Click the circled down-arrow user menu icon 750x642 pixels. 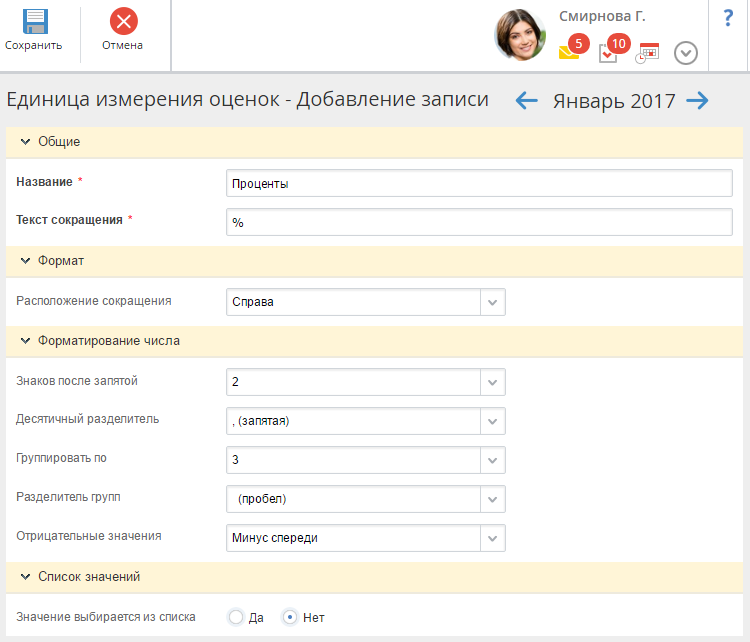click(x=686, y=53)
